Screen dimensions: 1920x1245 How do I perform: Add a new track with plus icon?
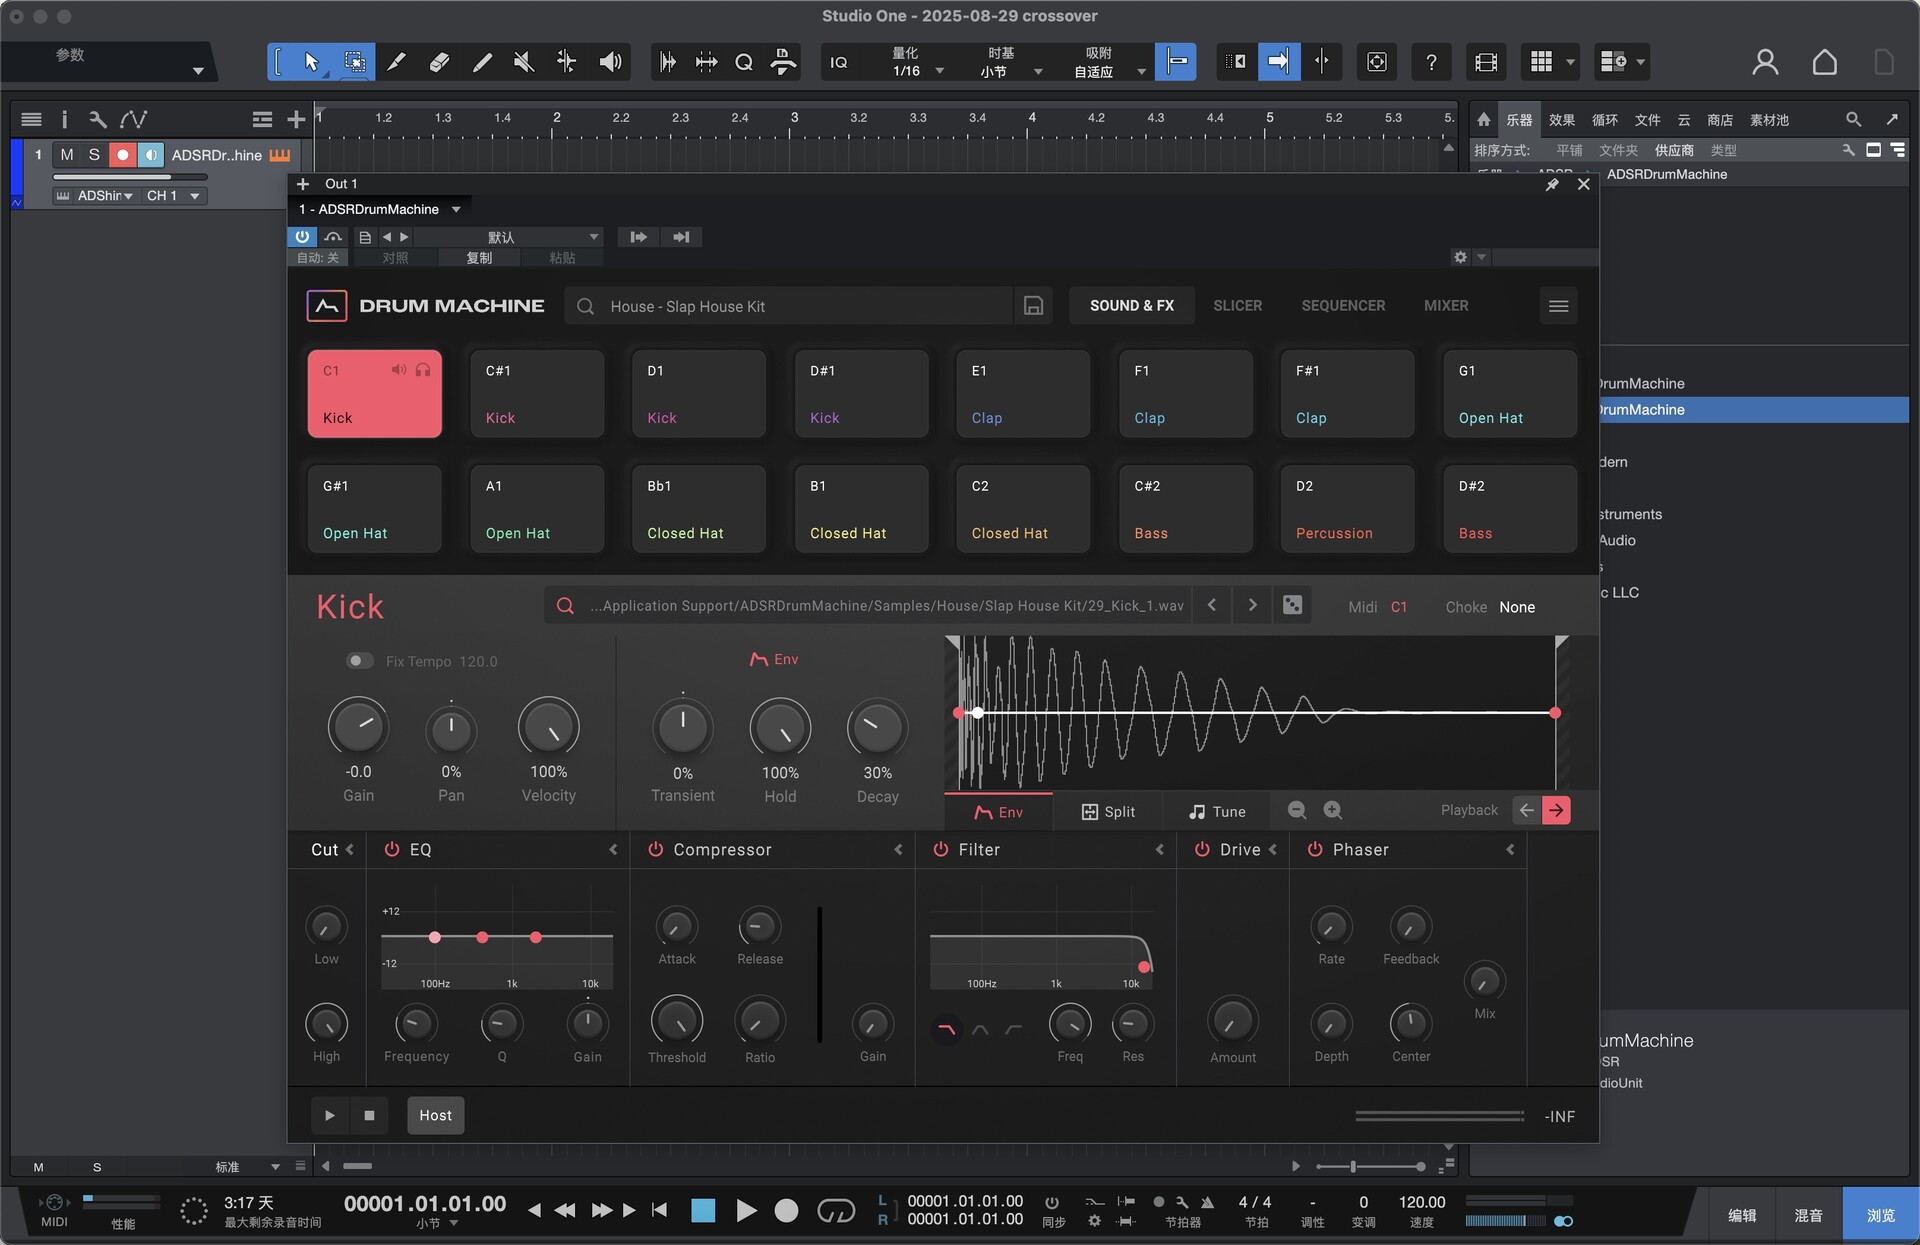pyautogui.click(x=296, y=120)
